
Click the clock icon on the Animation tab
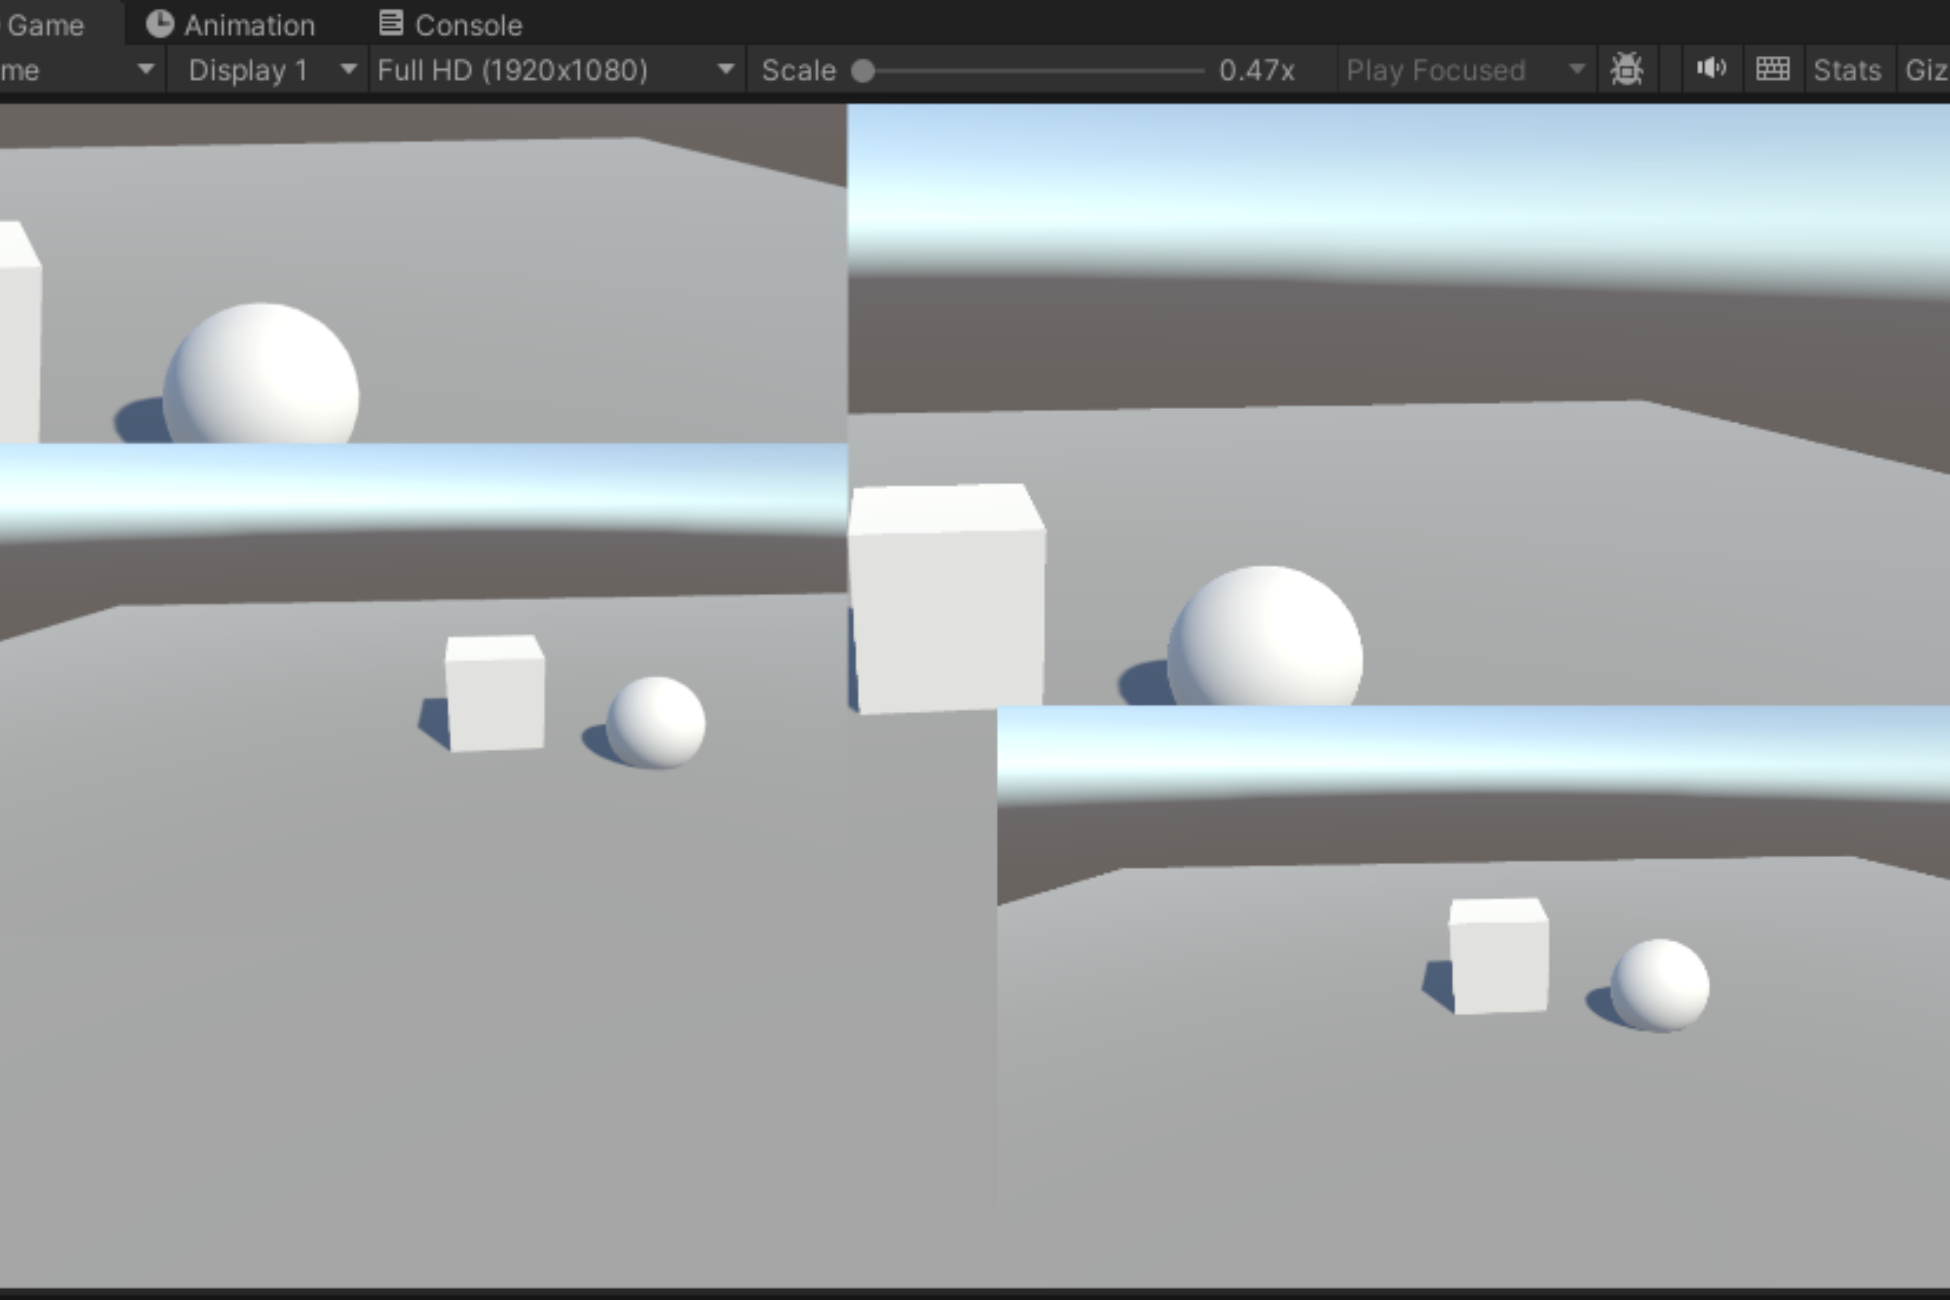(160, 24)
